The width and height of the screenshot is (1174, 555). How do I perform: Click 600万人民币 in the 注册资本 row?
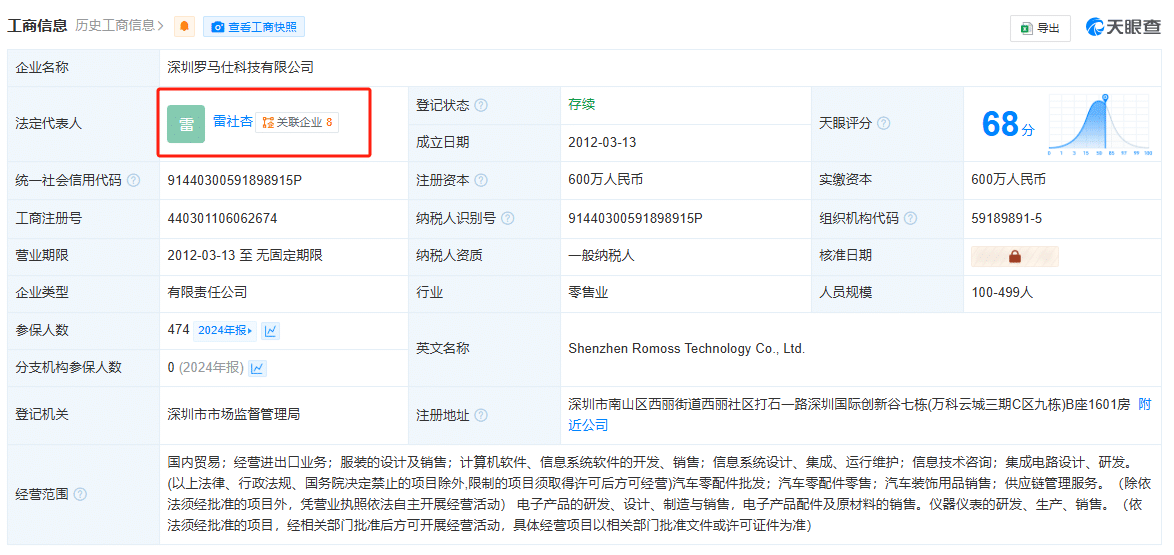[606, 180]
